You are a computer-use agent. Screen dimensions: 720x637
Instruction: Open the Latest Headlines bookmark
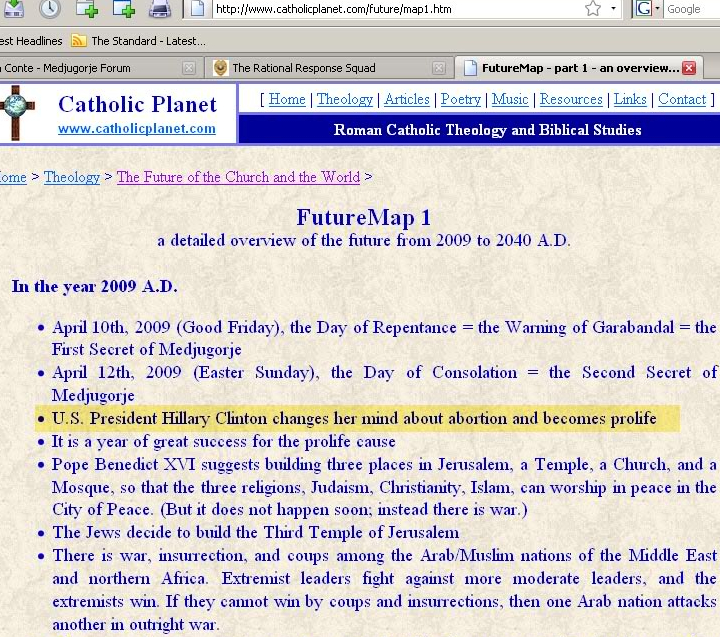pyautogui.click(x=31, y=41)
